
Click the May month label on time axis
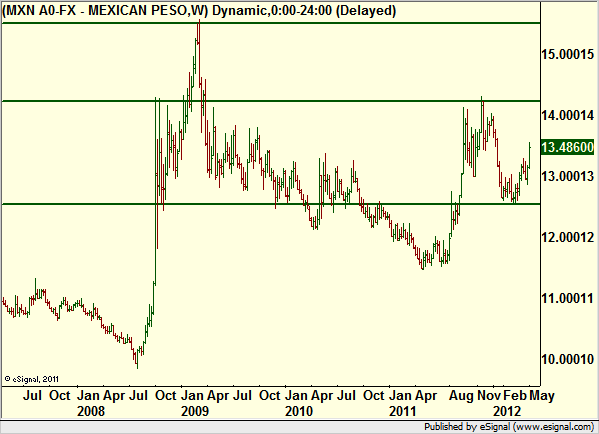pyautogui.click(x=542, y=395)
